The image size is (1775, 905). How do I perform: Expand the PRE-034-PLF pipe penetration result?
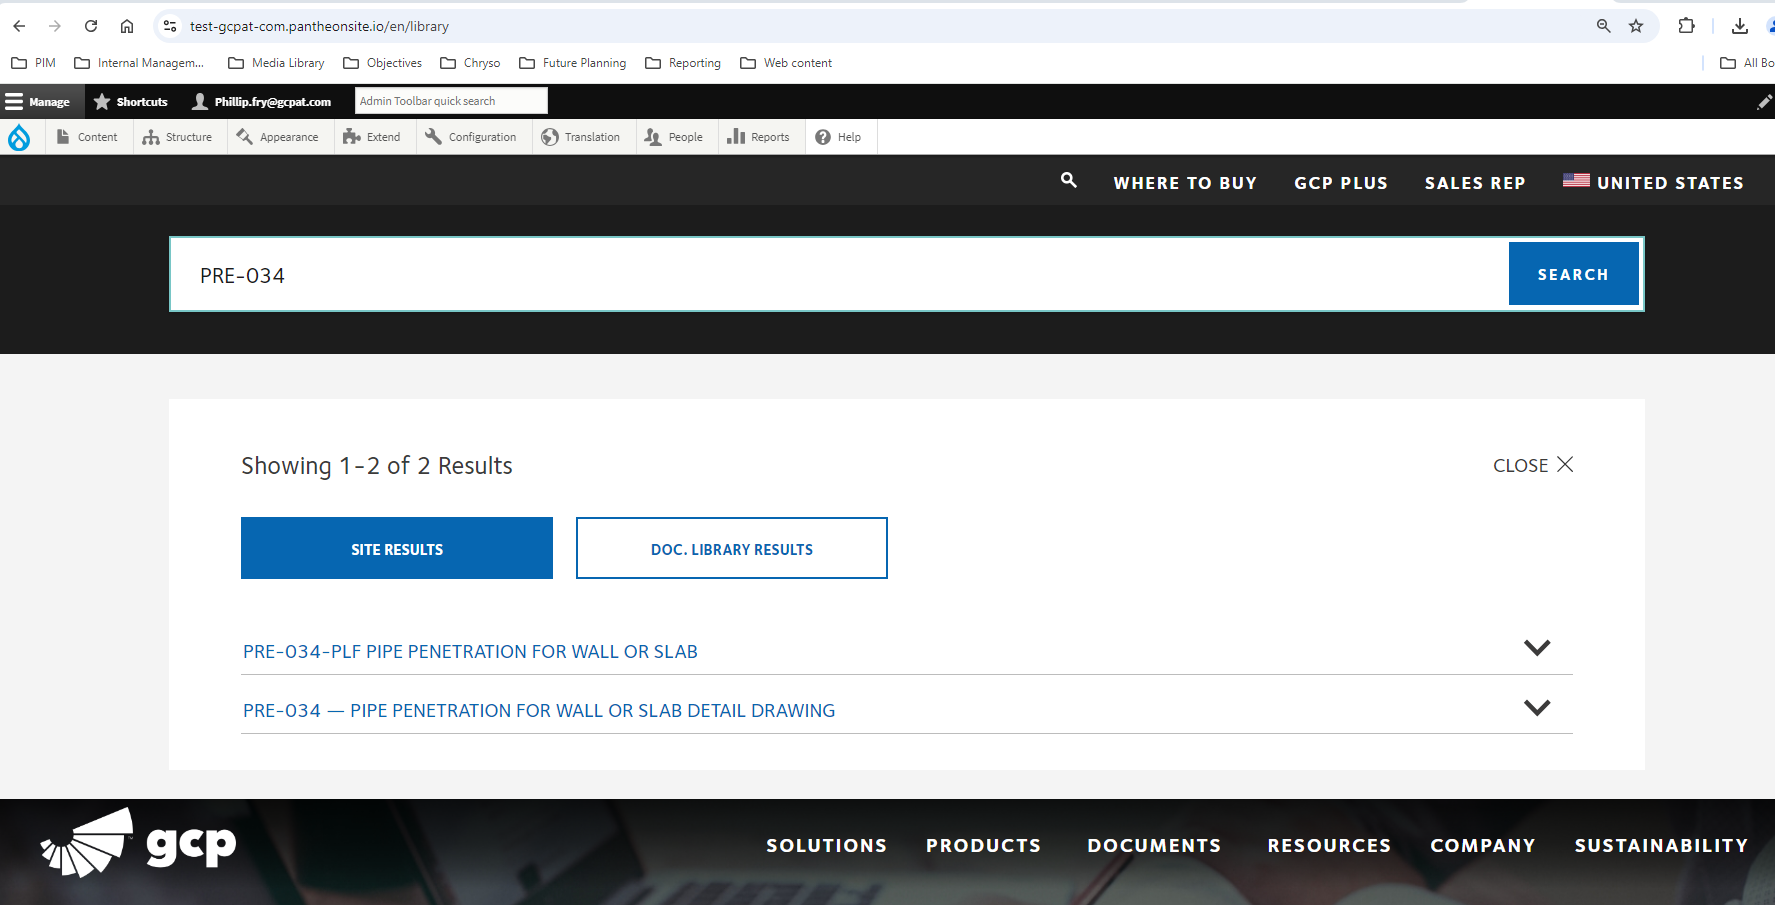click(1536, 648)
